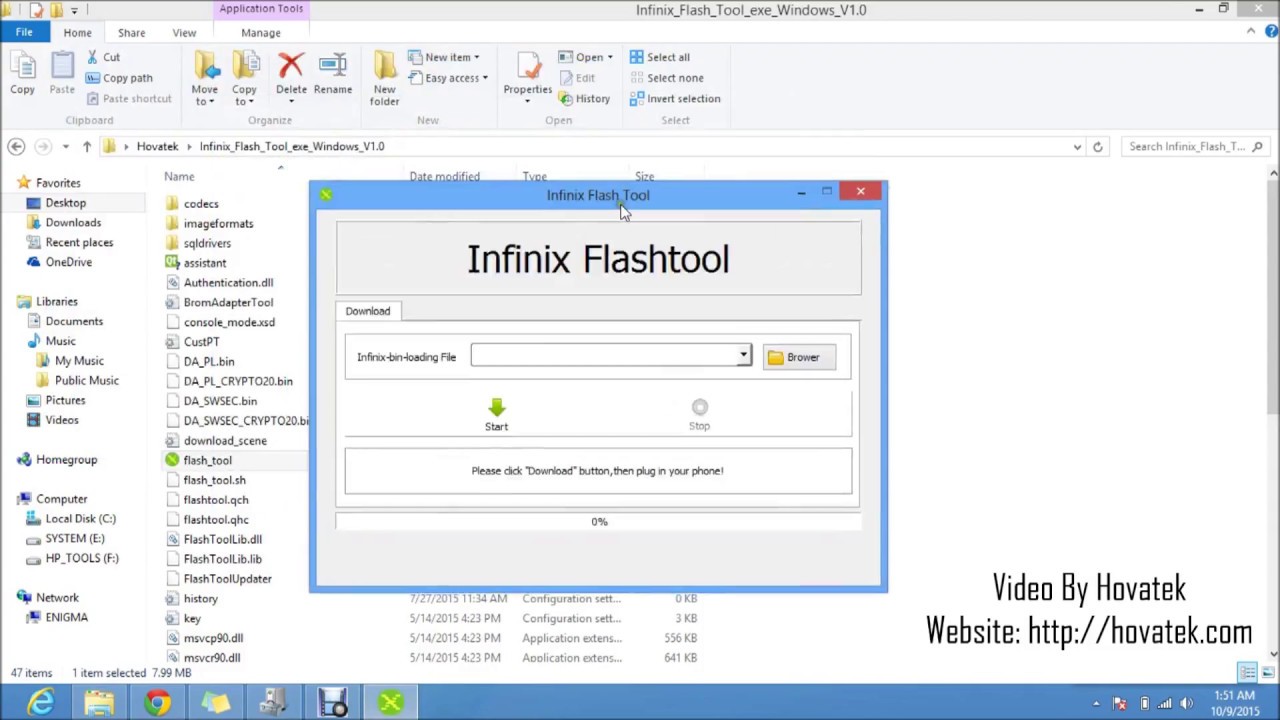Select Documents under Libraries
The width and height of the screenshot is (1280, 720).
74,321
